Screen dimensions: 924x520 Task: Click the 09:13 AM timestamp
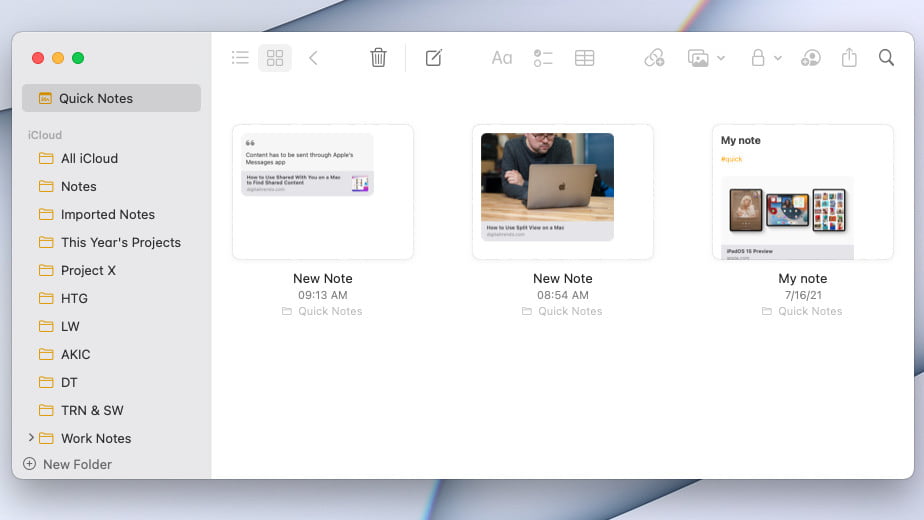(x=323, y=295)
